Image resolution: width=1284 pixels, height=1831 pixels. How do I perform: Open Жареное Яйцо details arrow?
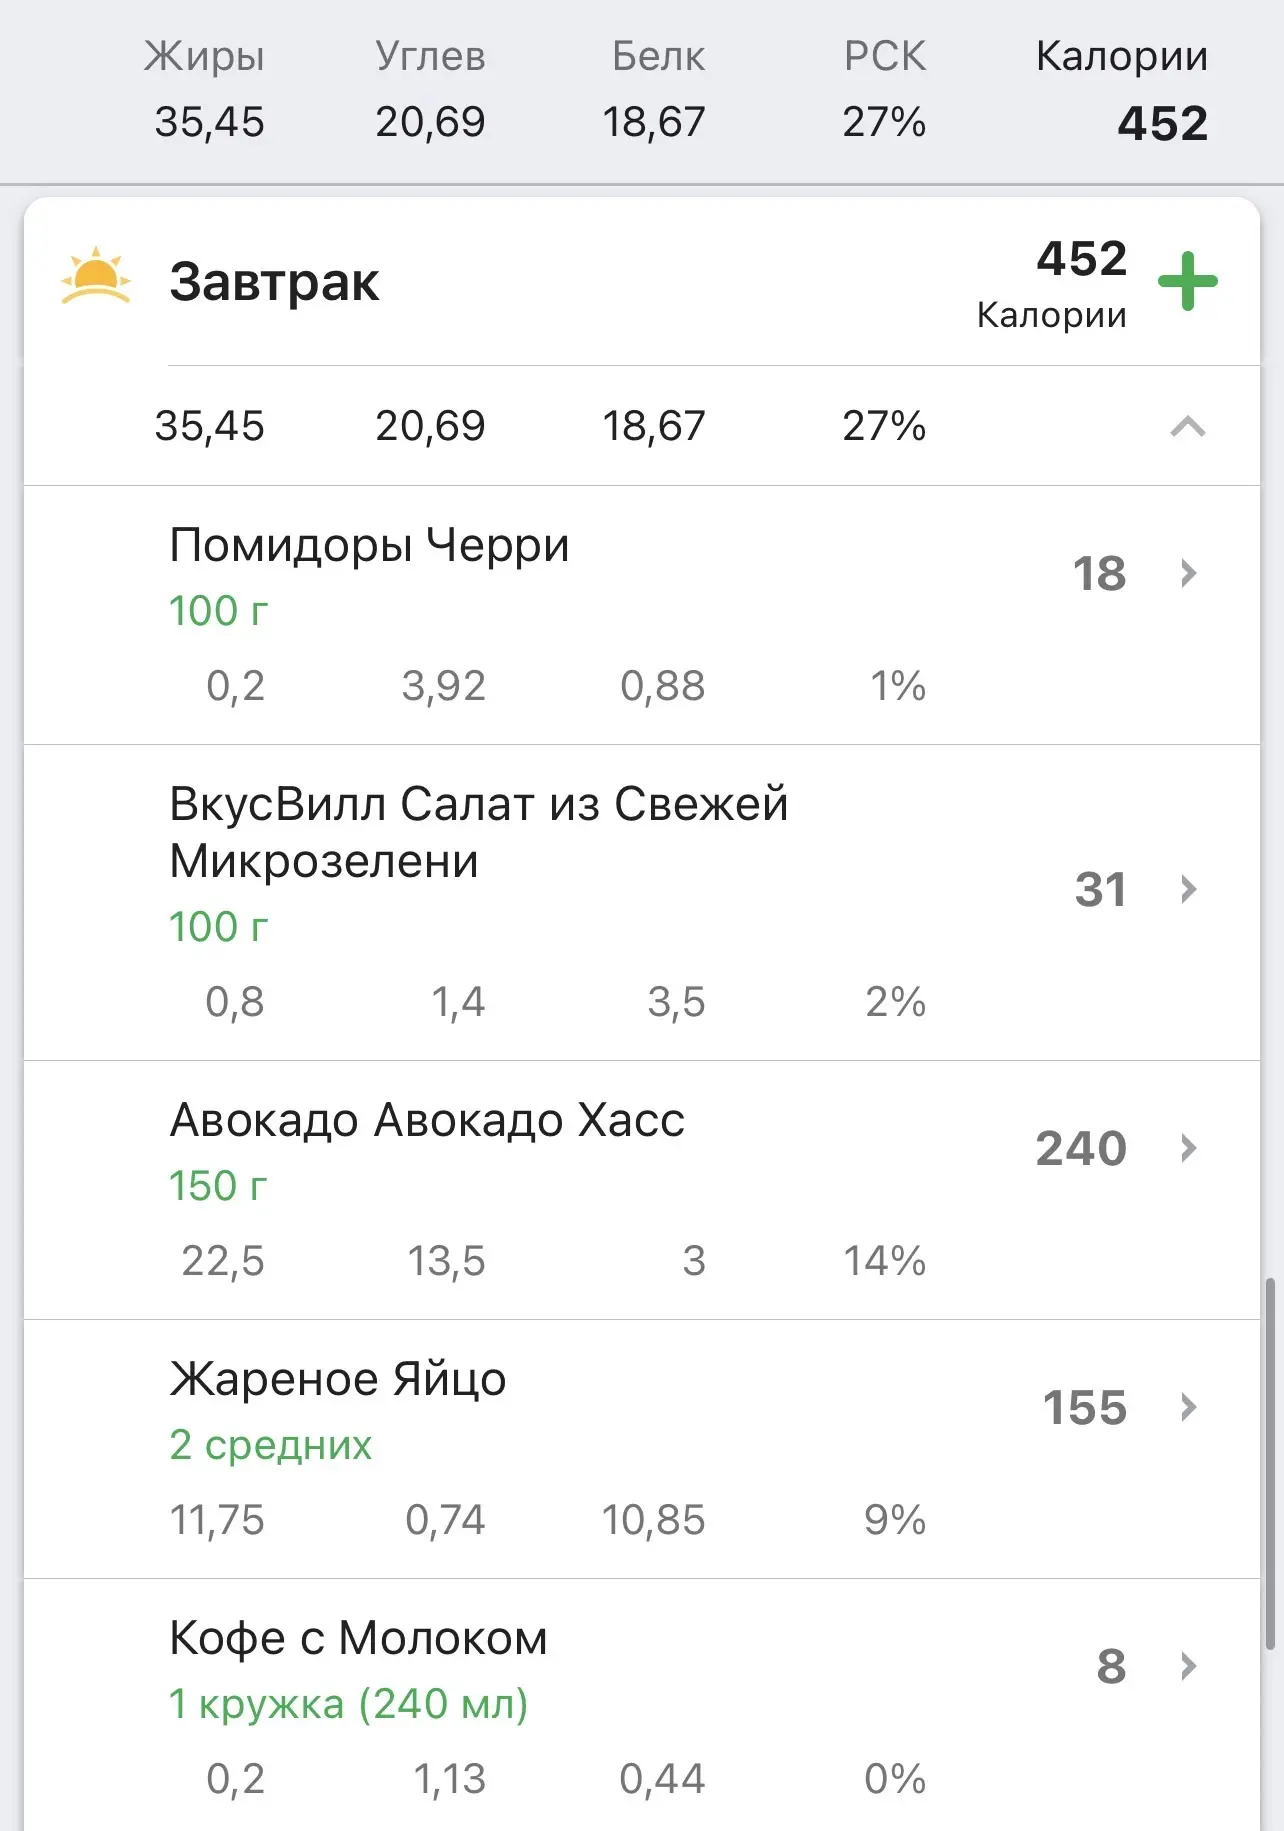point(1188,1407)
